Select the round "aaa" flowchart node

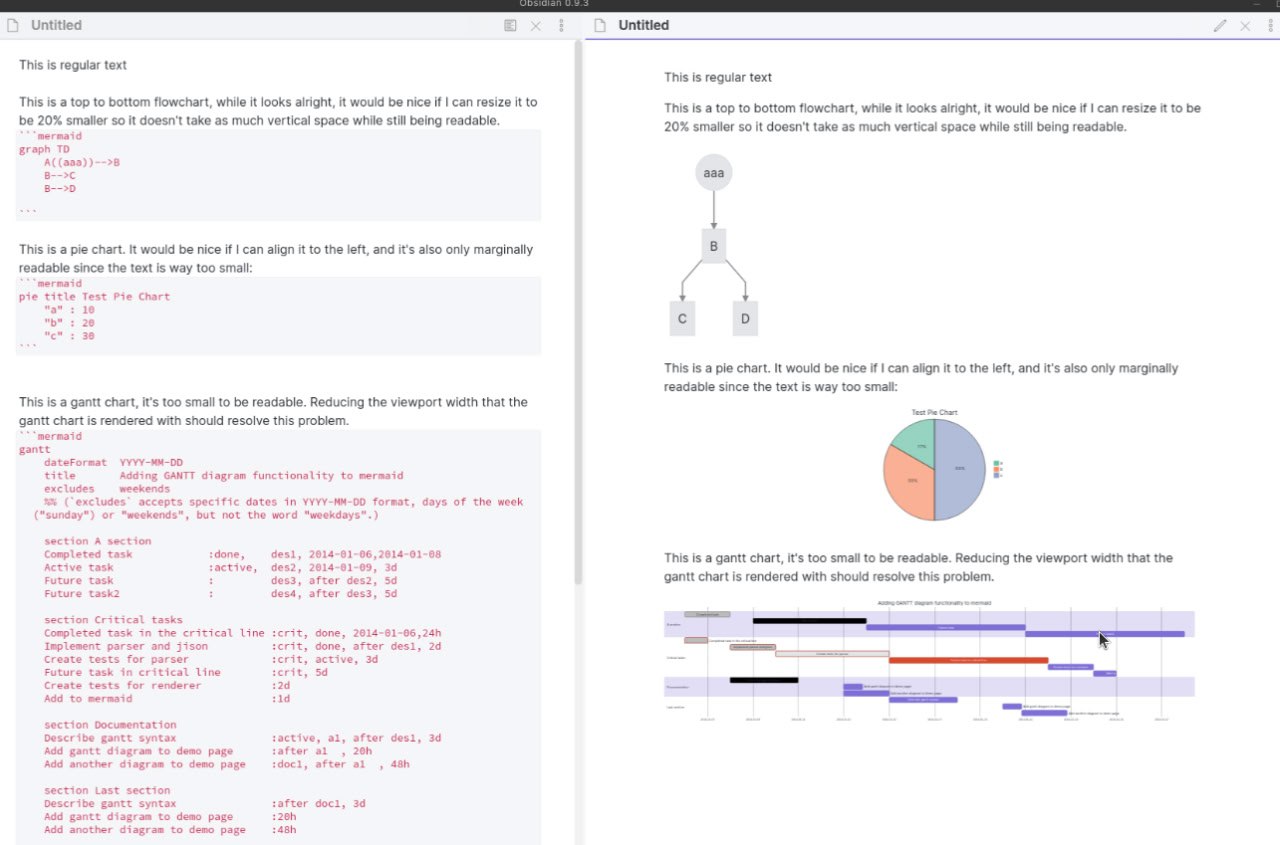pyautogui.click(x=713, y=173)
